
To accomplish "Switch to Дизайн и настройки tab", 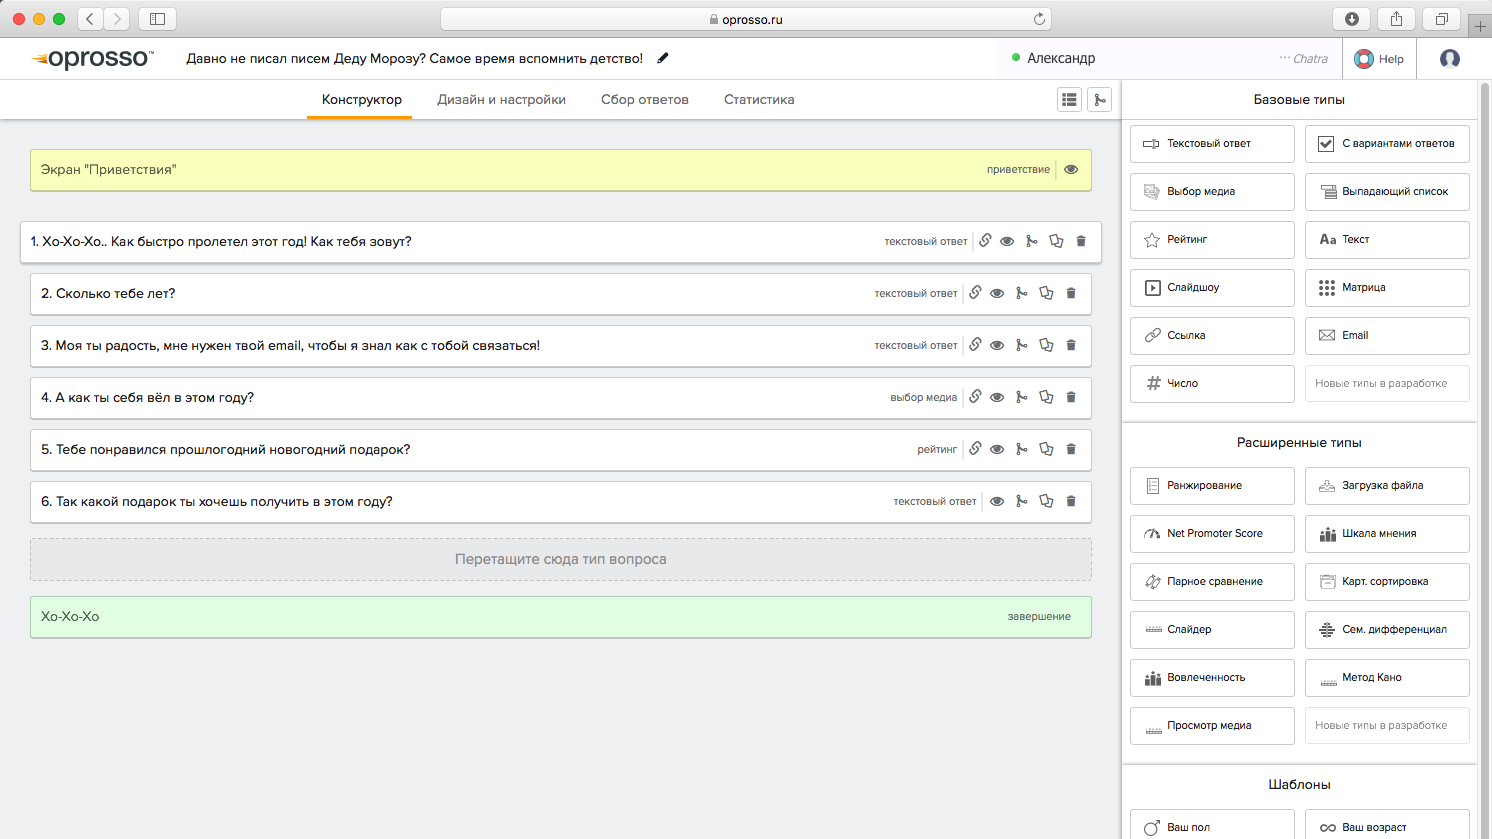I will (x=501, y=99).
